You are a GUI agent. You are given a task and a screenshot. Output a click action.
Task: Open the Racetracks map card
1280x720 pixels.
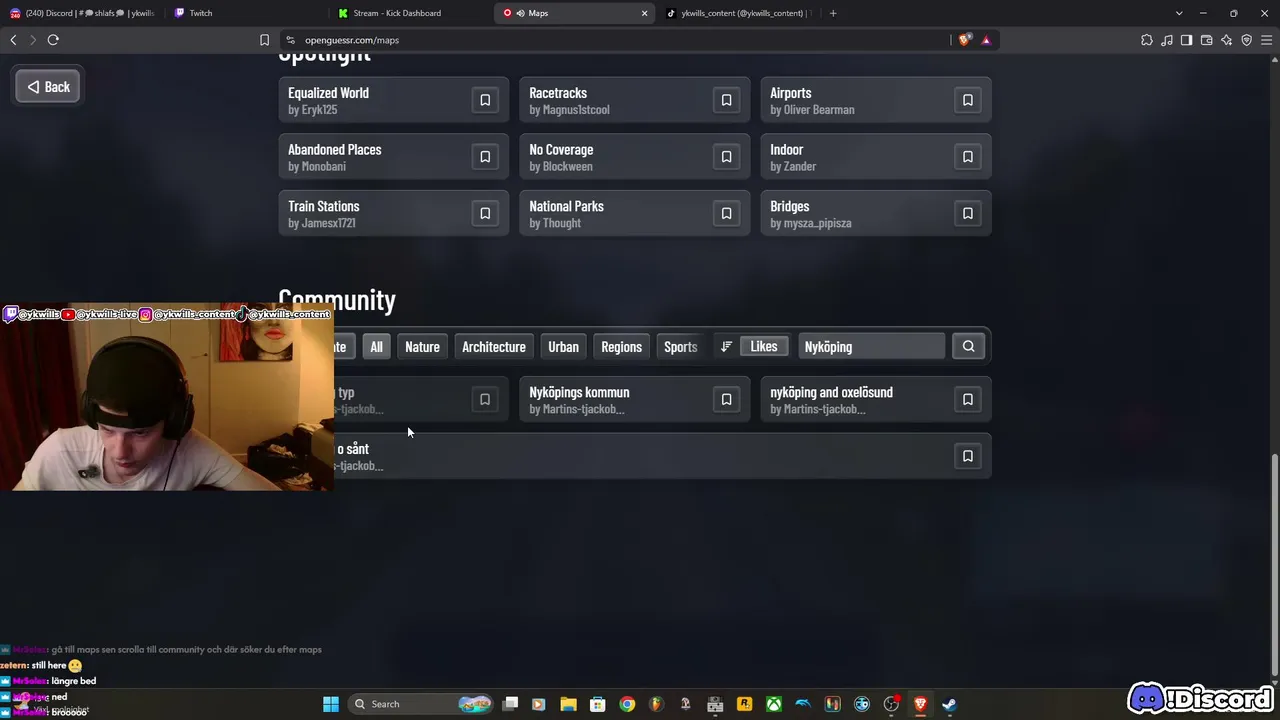634,100
